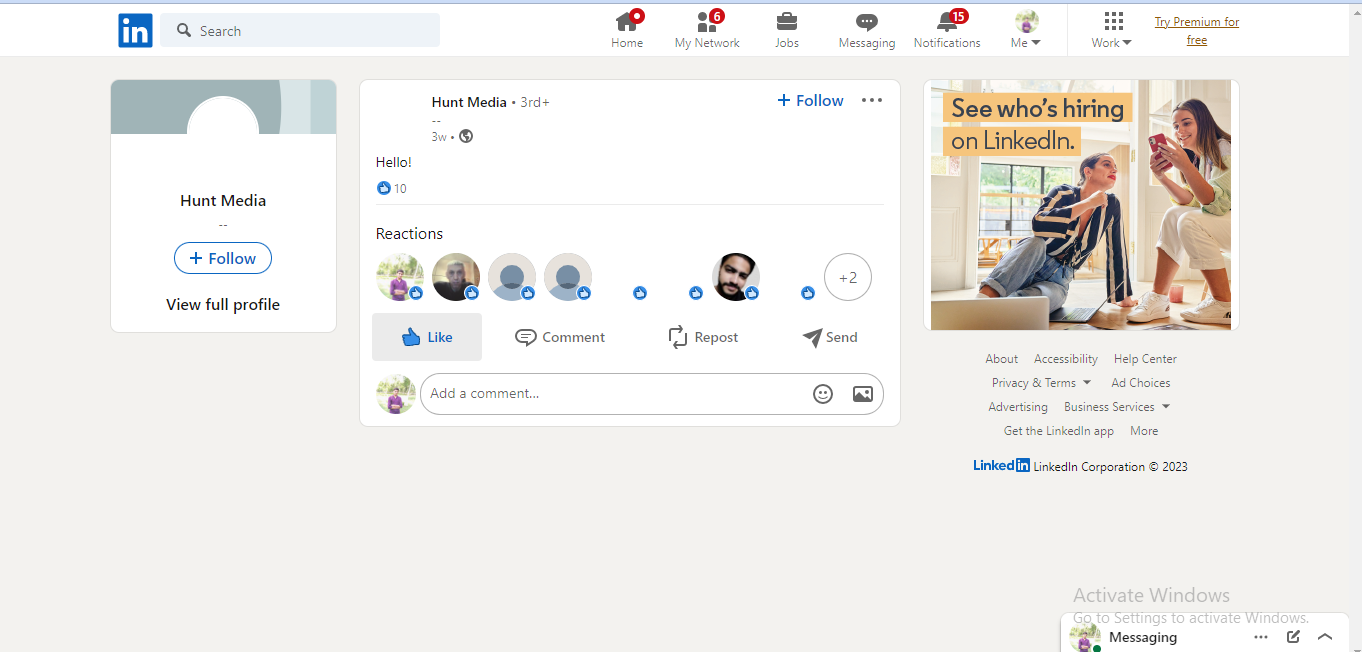Expand Privacy & Terms dropdown

pyautogui.click(x=1041, y=383)
